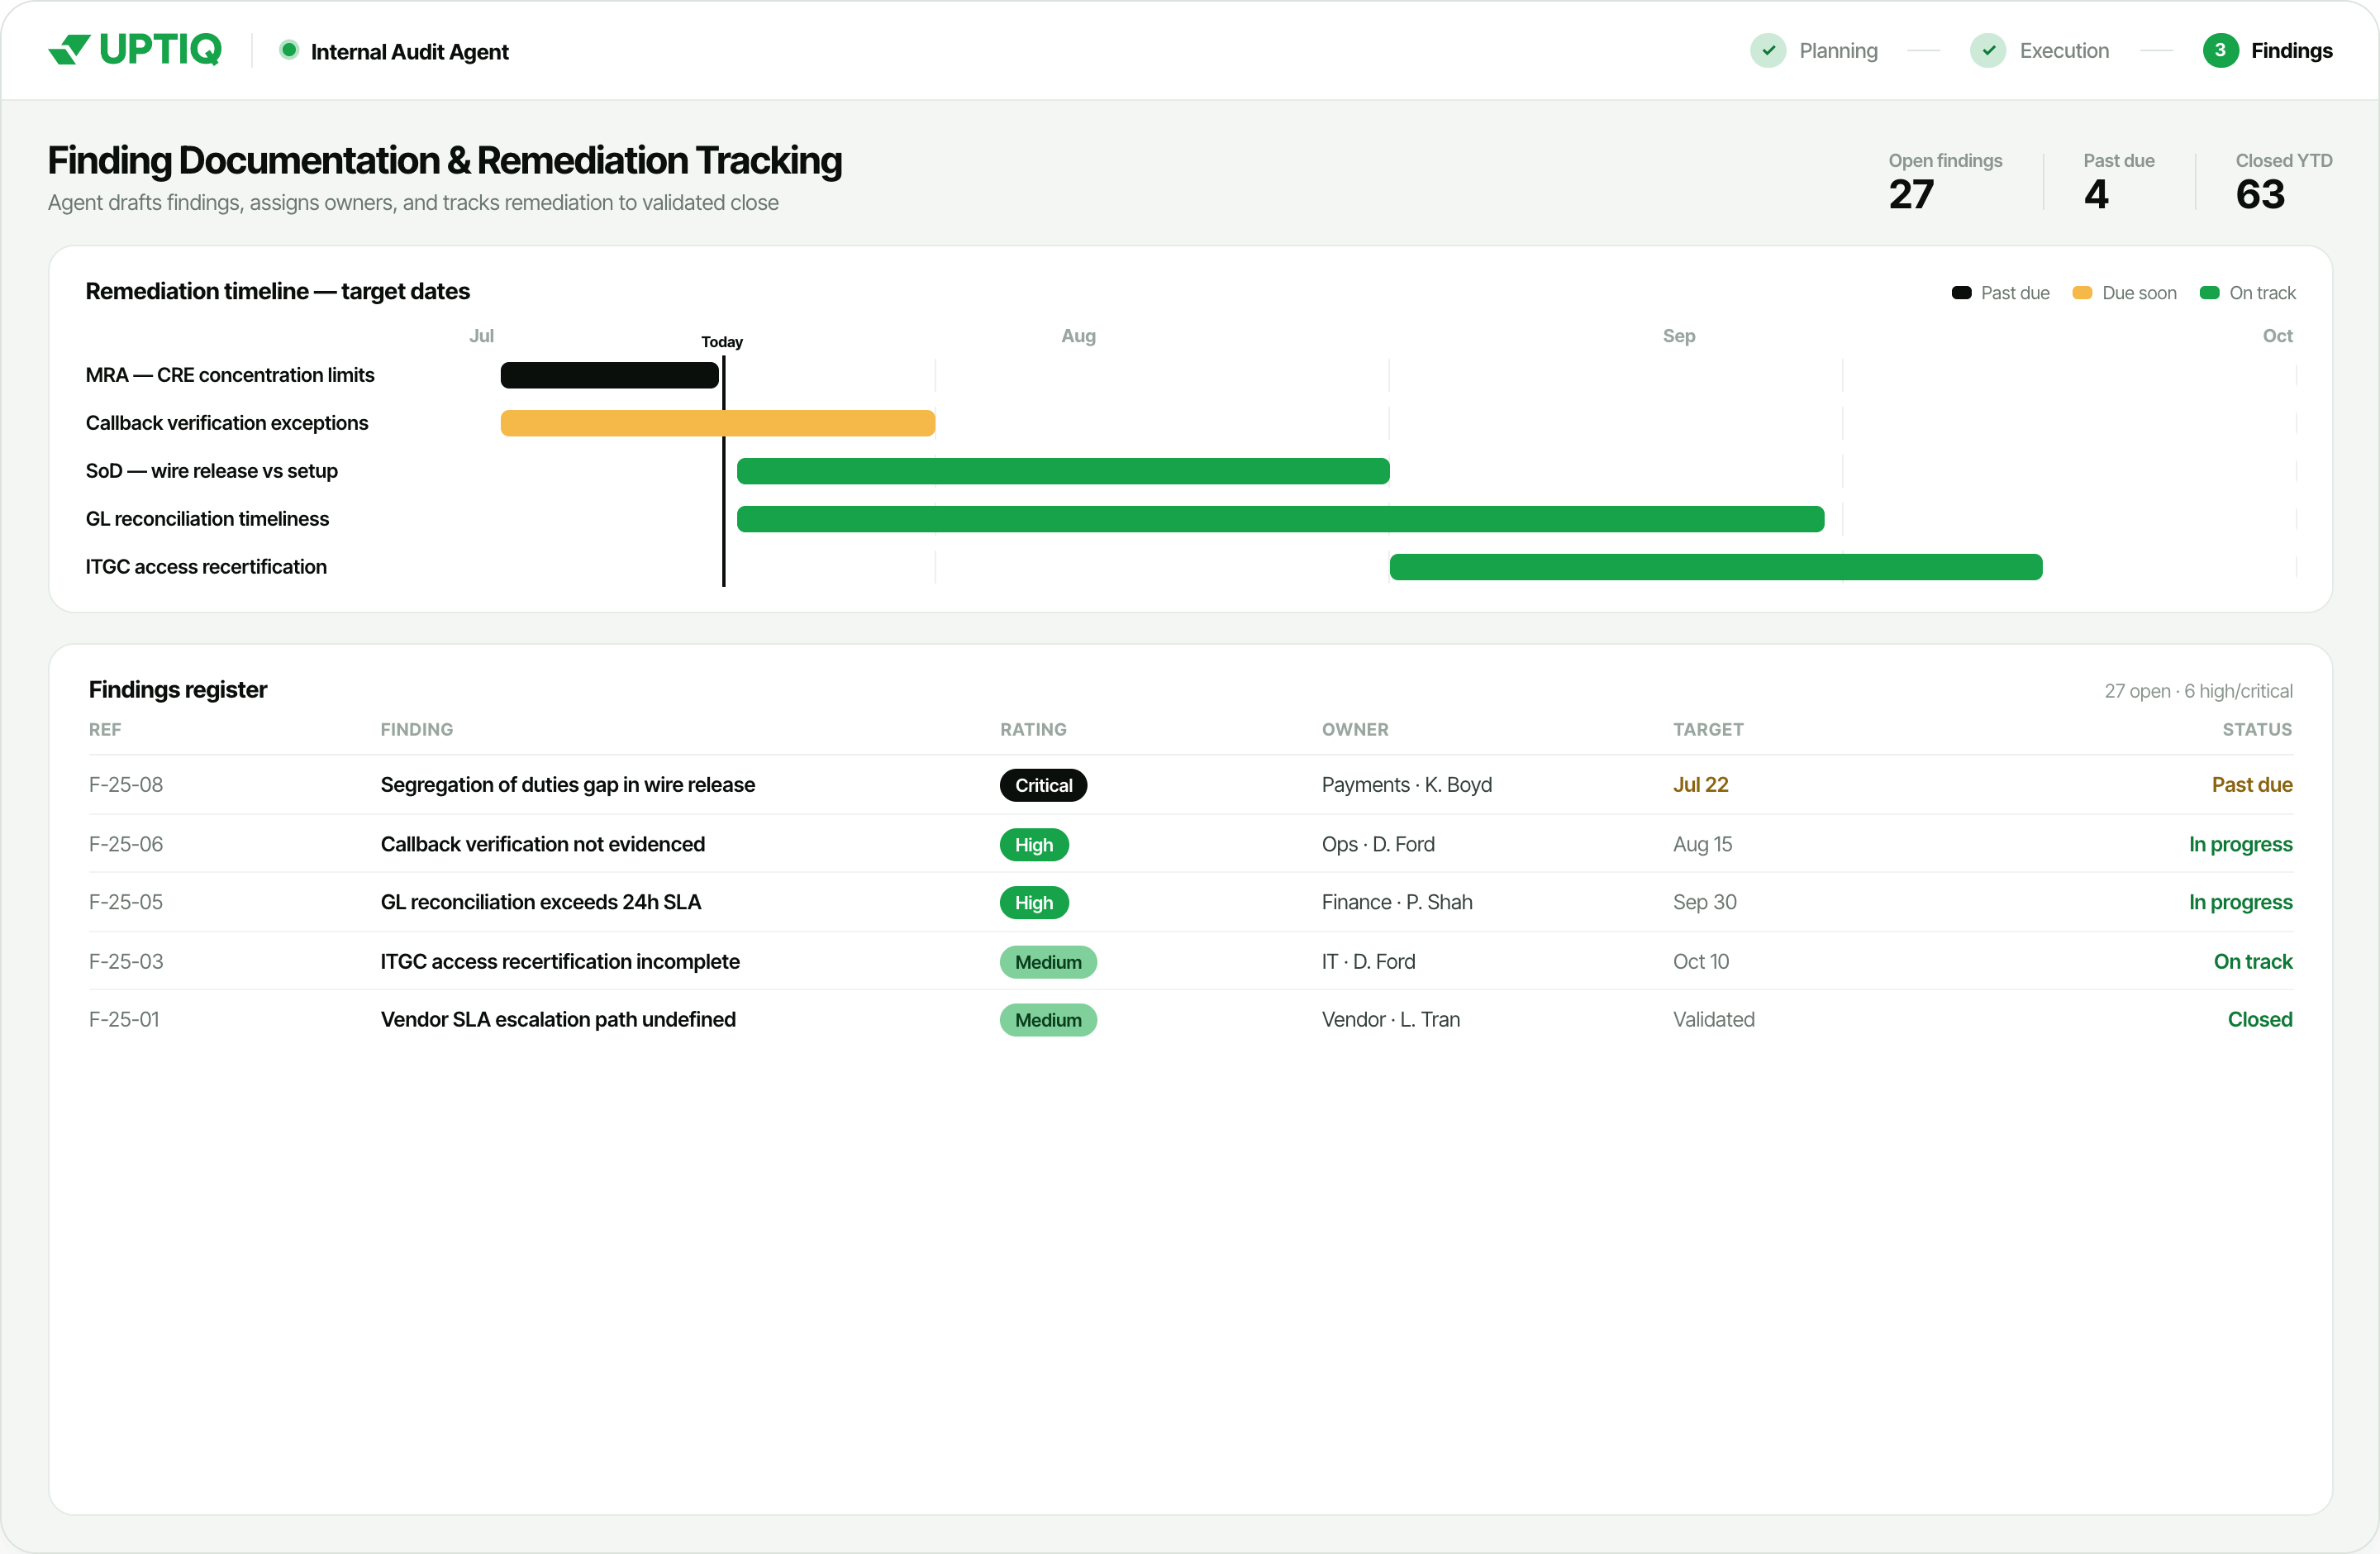Click the Findings step number 3 badge

tap(2220, 50)
